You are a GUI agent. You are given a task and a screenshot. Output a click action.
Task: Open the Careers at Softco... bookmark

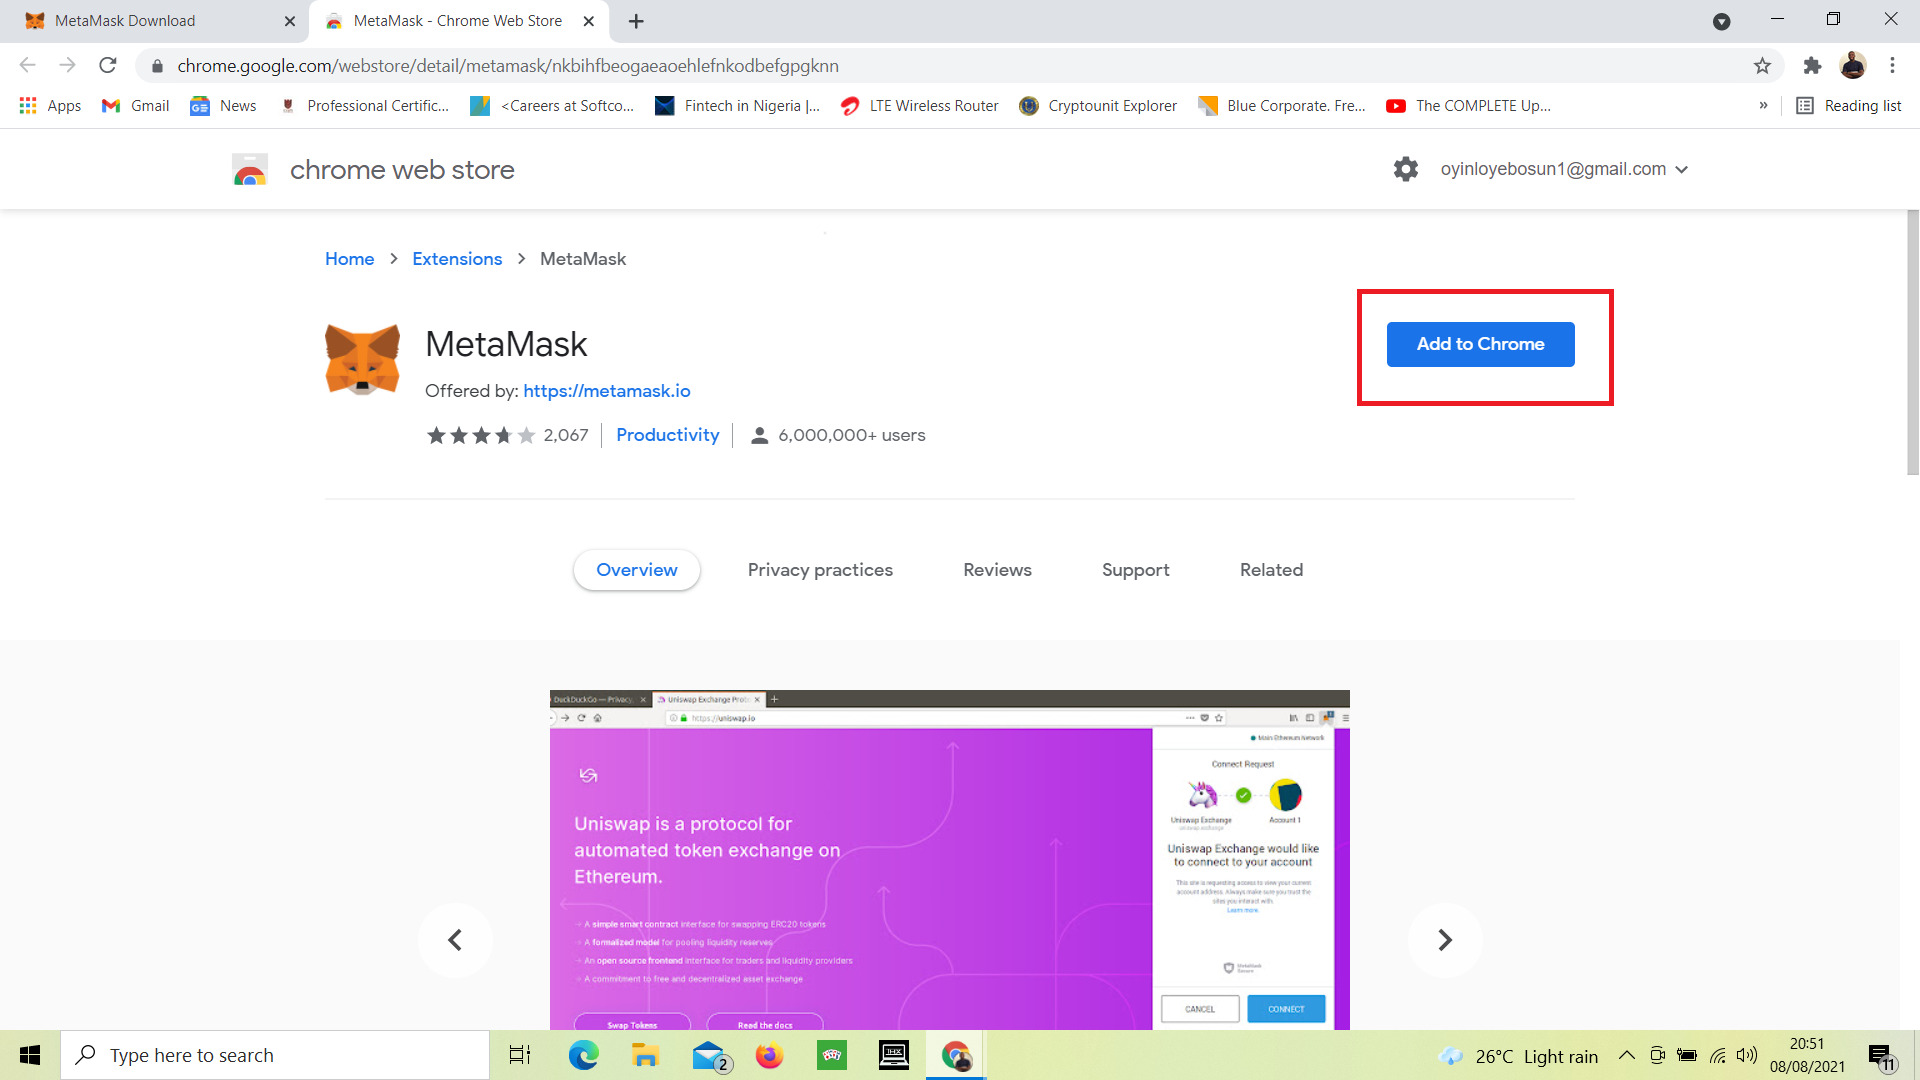click(x=552, y=106)
